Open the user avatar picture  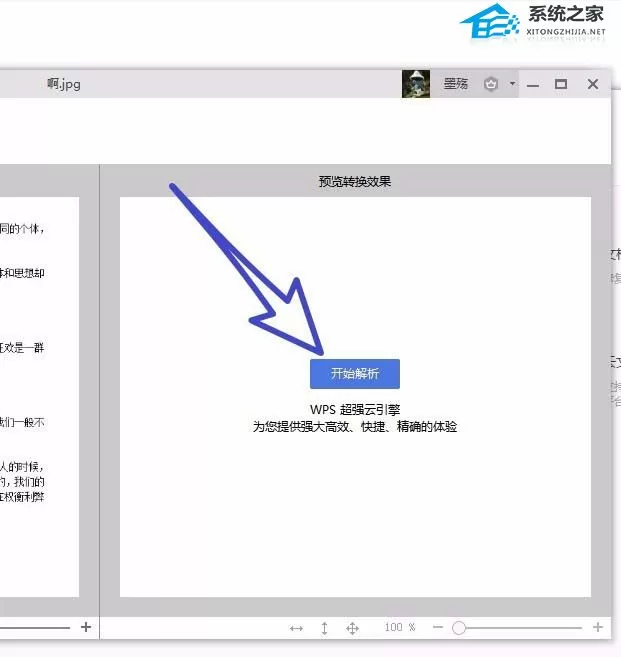(416, 84)
